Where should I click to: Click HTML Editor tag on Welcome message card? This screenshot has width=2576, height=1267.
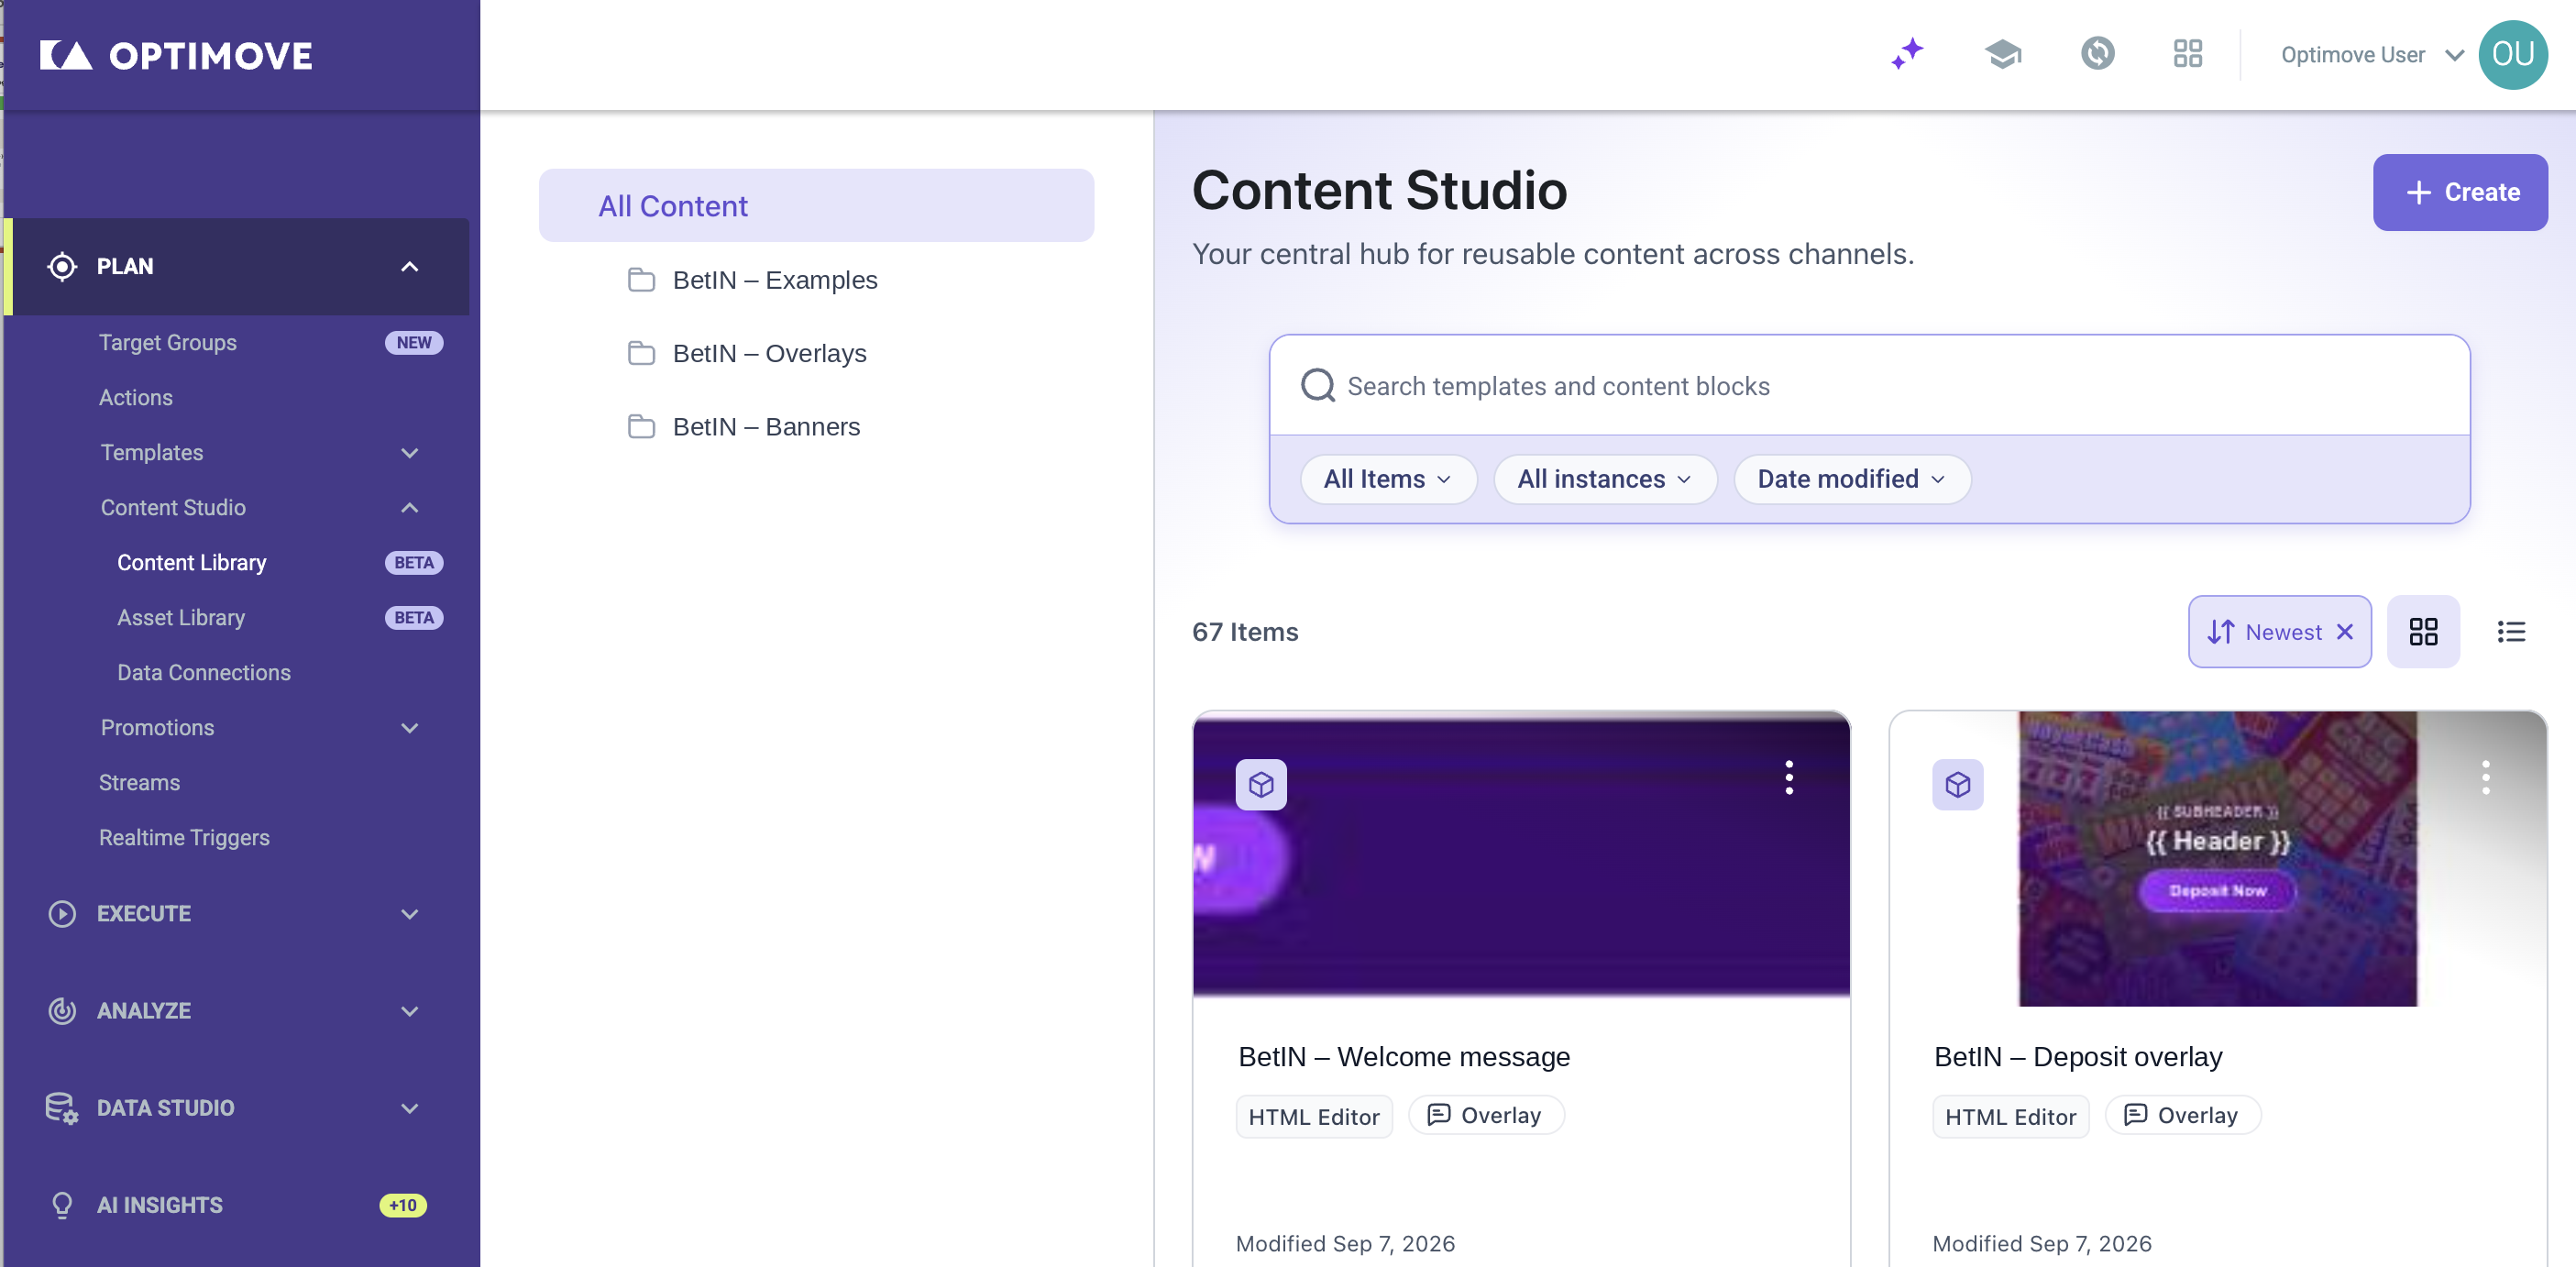[x=1313, y=1117]
